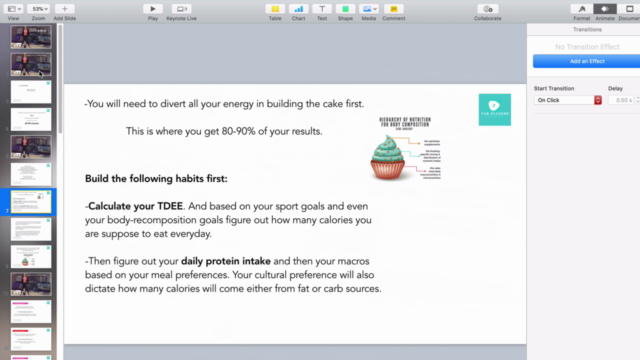This screenshot has height=360, width=640.
Task: Click the teal logo on slide
Action: [x=495, y=110]
